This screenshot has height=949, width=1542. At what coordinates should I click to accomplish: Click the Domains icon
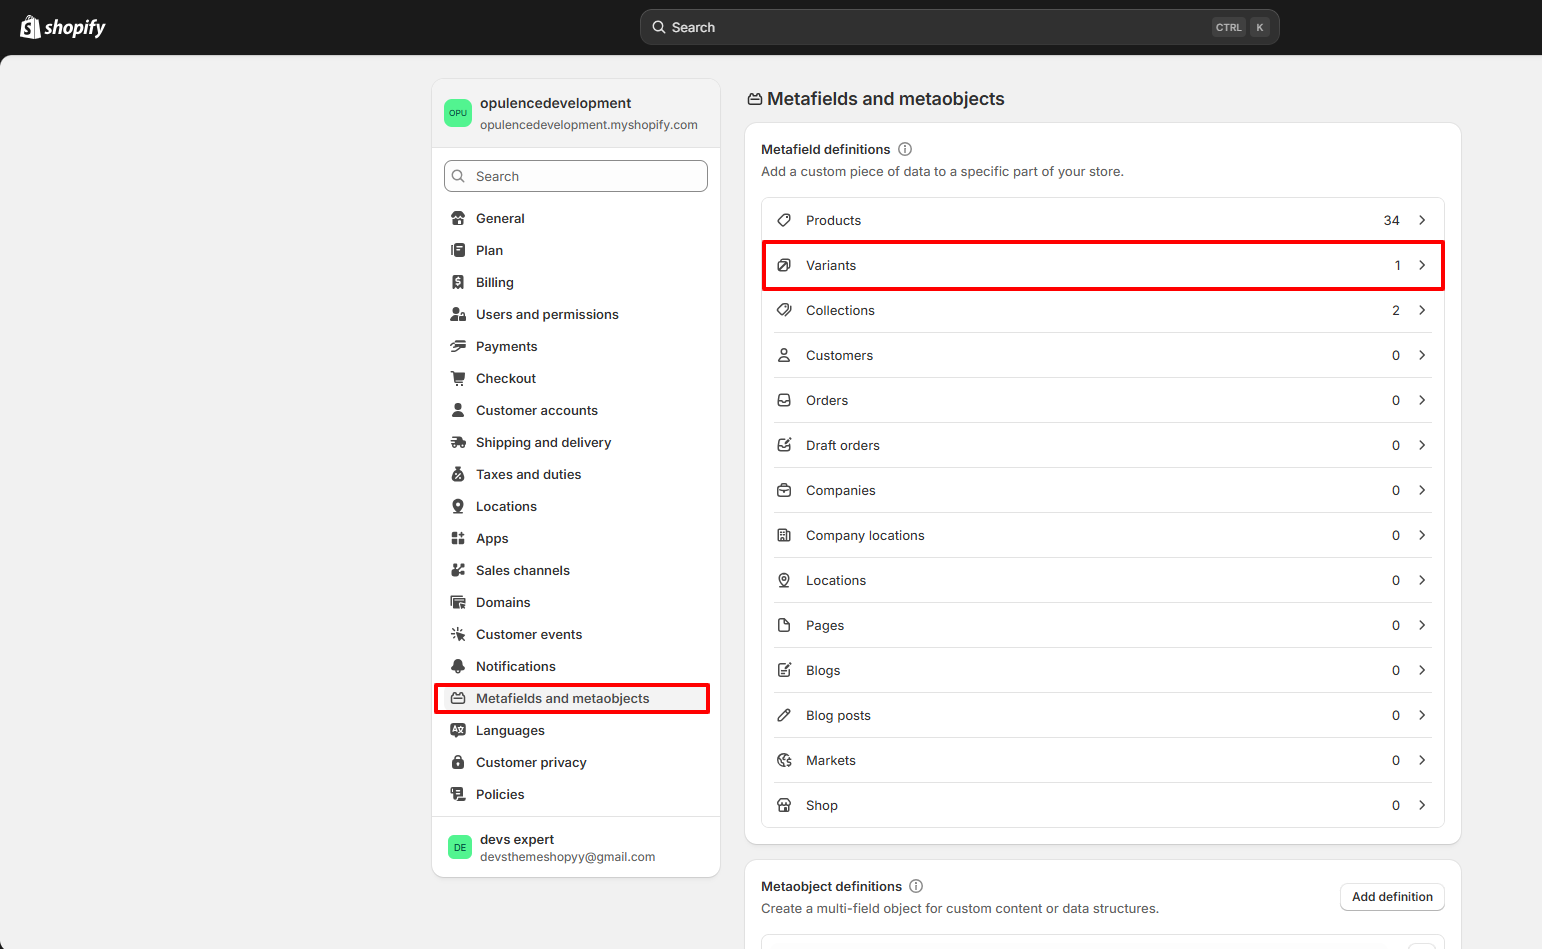tap(458, 602)
